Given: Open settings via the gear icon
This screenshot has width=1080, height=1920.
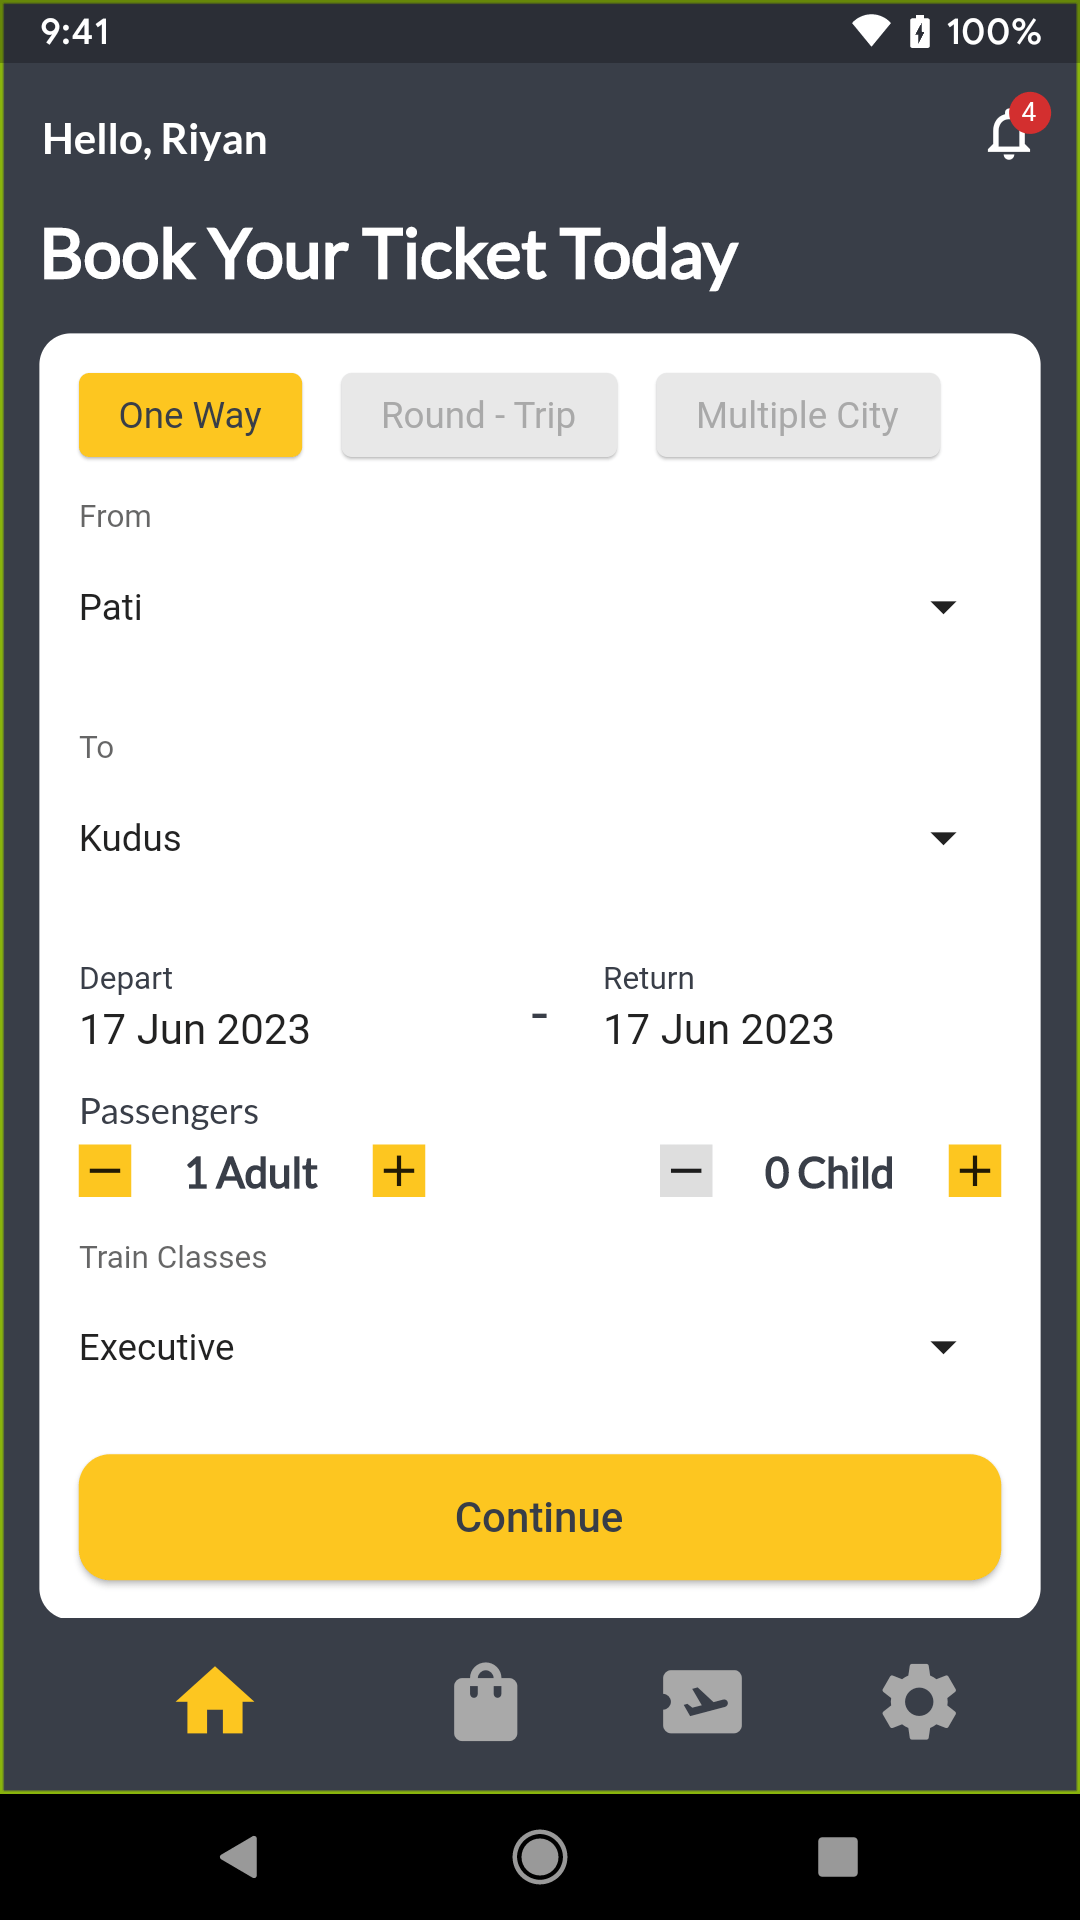Looking at the screenshot, I should (919, 1700).
